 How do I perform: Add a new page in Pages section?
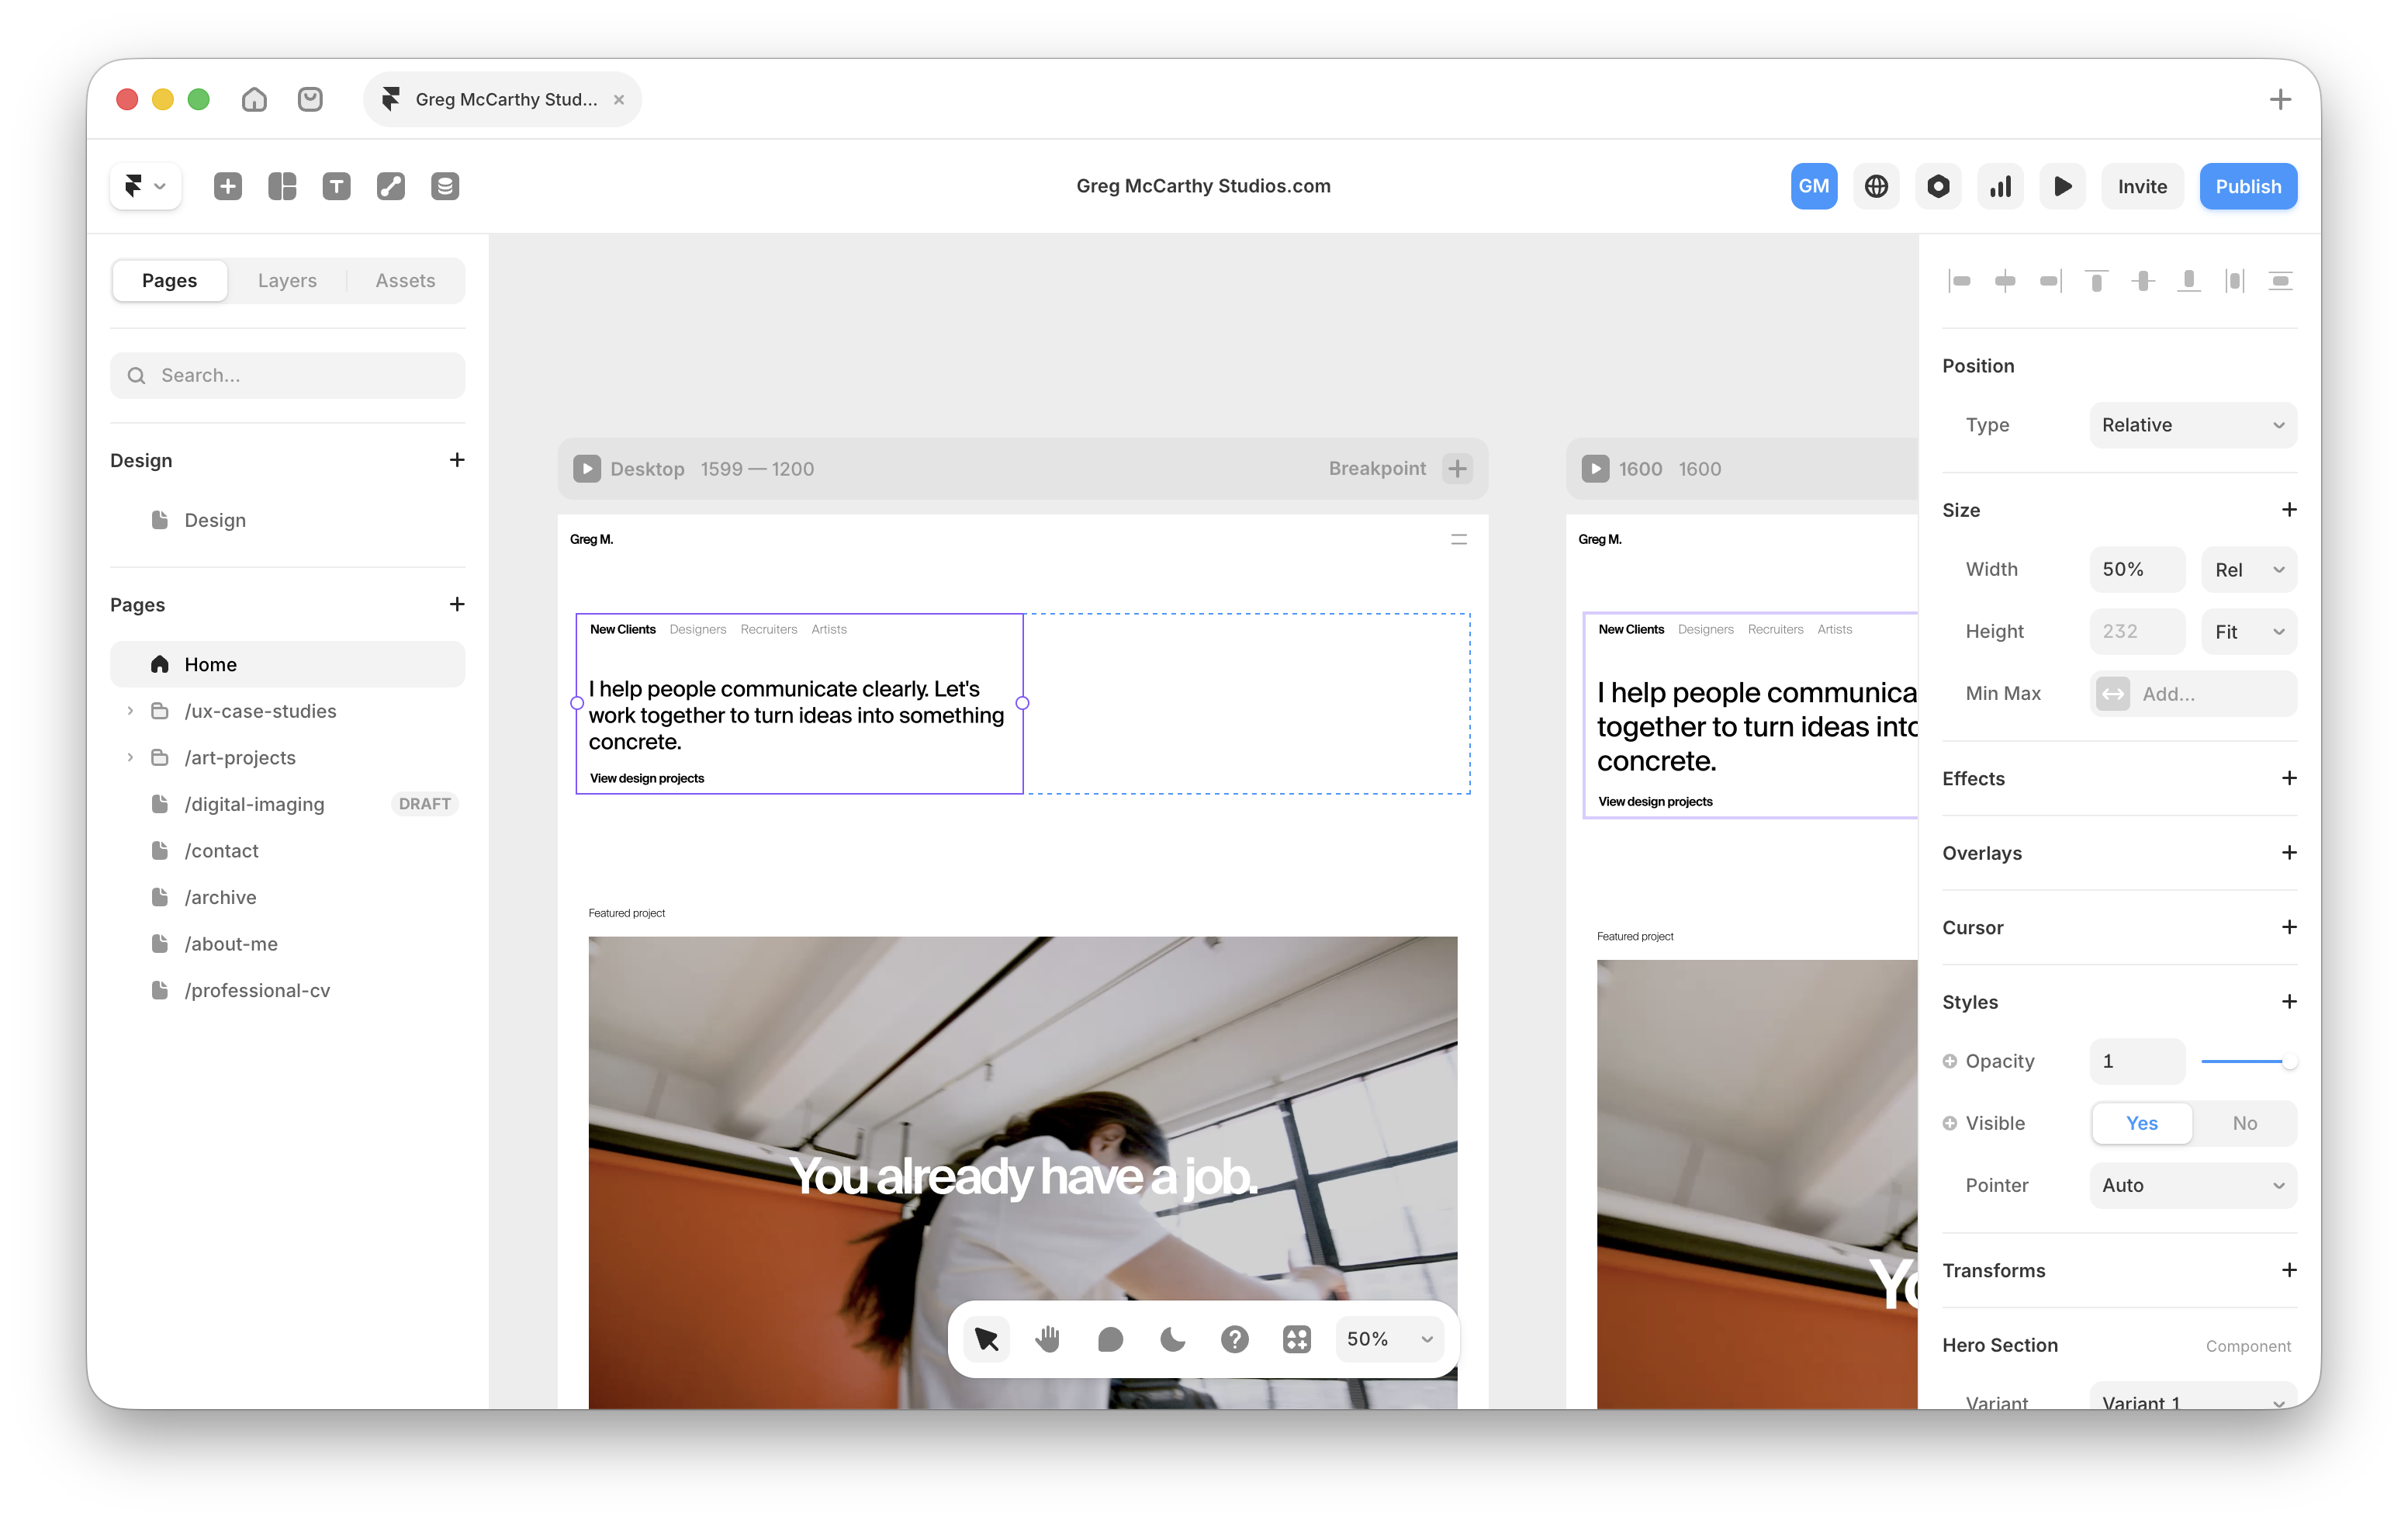point(457,604)
